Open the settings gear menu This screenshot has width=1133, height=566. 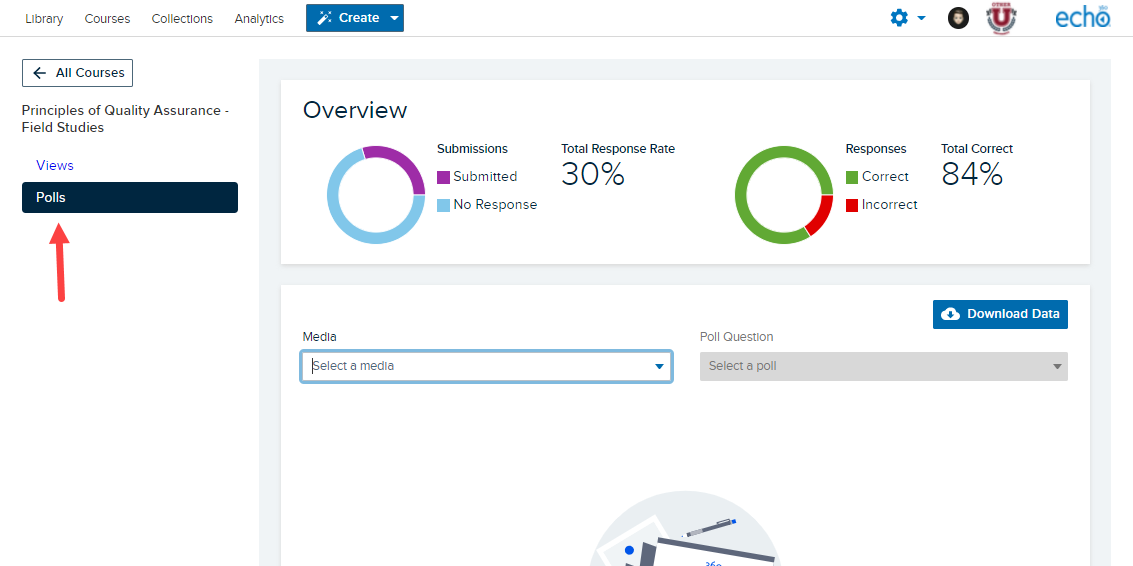899,18
